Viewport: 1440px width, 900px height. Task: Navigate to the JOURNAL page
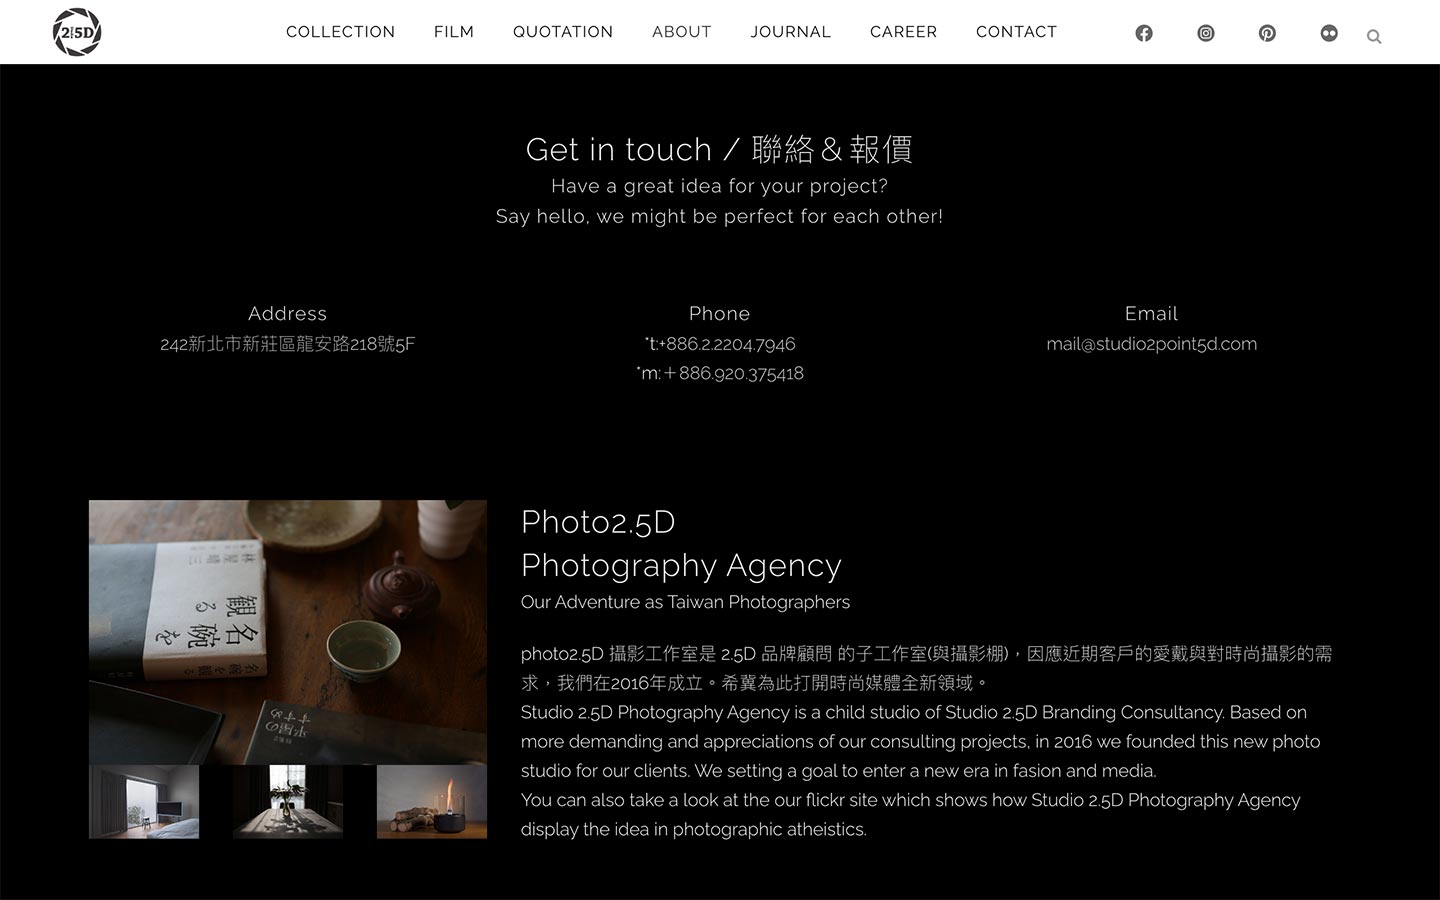click(x=791, y=32)
